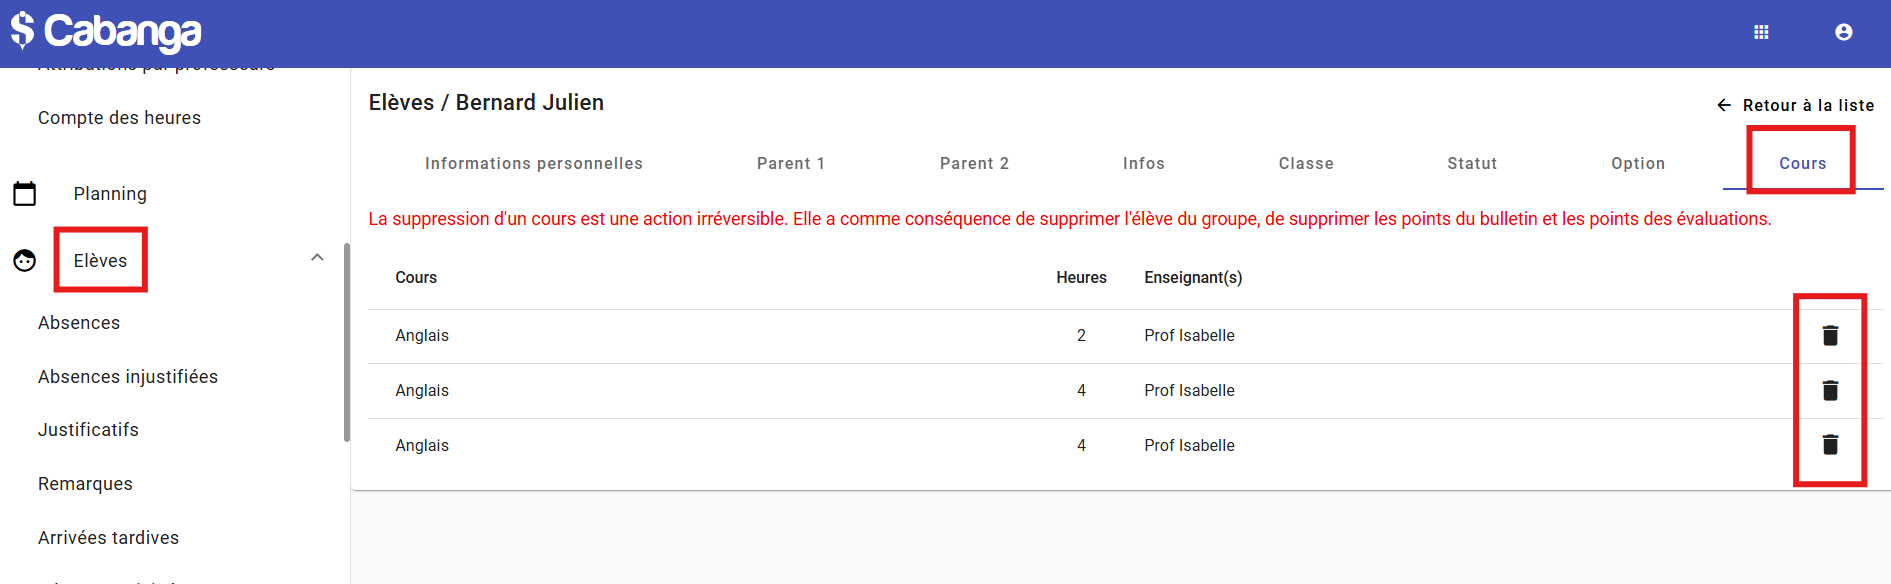Click the Planning calendar icon
This screenshot has height=584, width=1891.
click(x=25, y=194)
